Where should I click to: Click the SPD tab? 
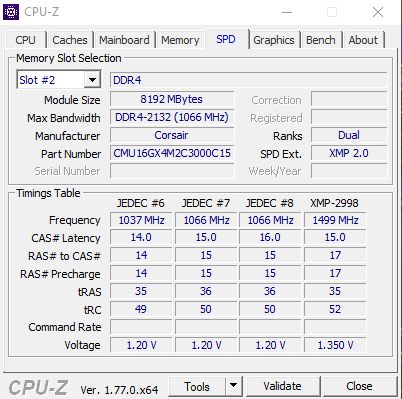pyautogui.click(x=226, y=39)
